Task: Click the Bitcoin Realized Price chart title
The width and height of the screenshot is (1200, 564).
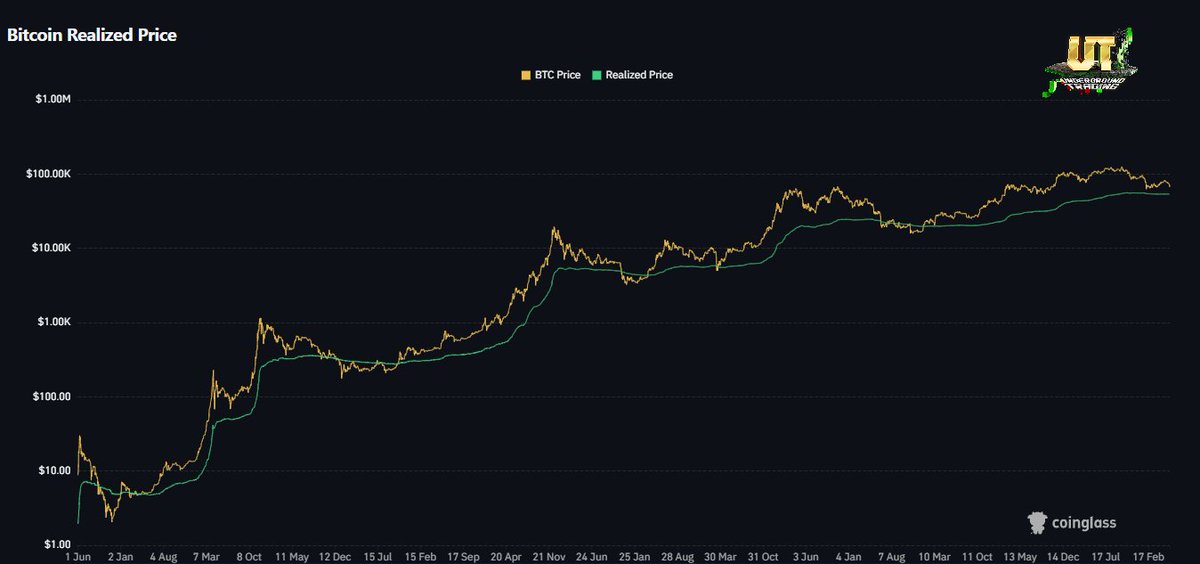Action: click(x=92, y=35)
